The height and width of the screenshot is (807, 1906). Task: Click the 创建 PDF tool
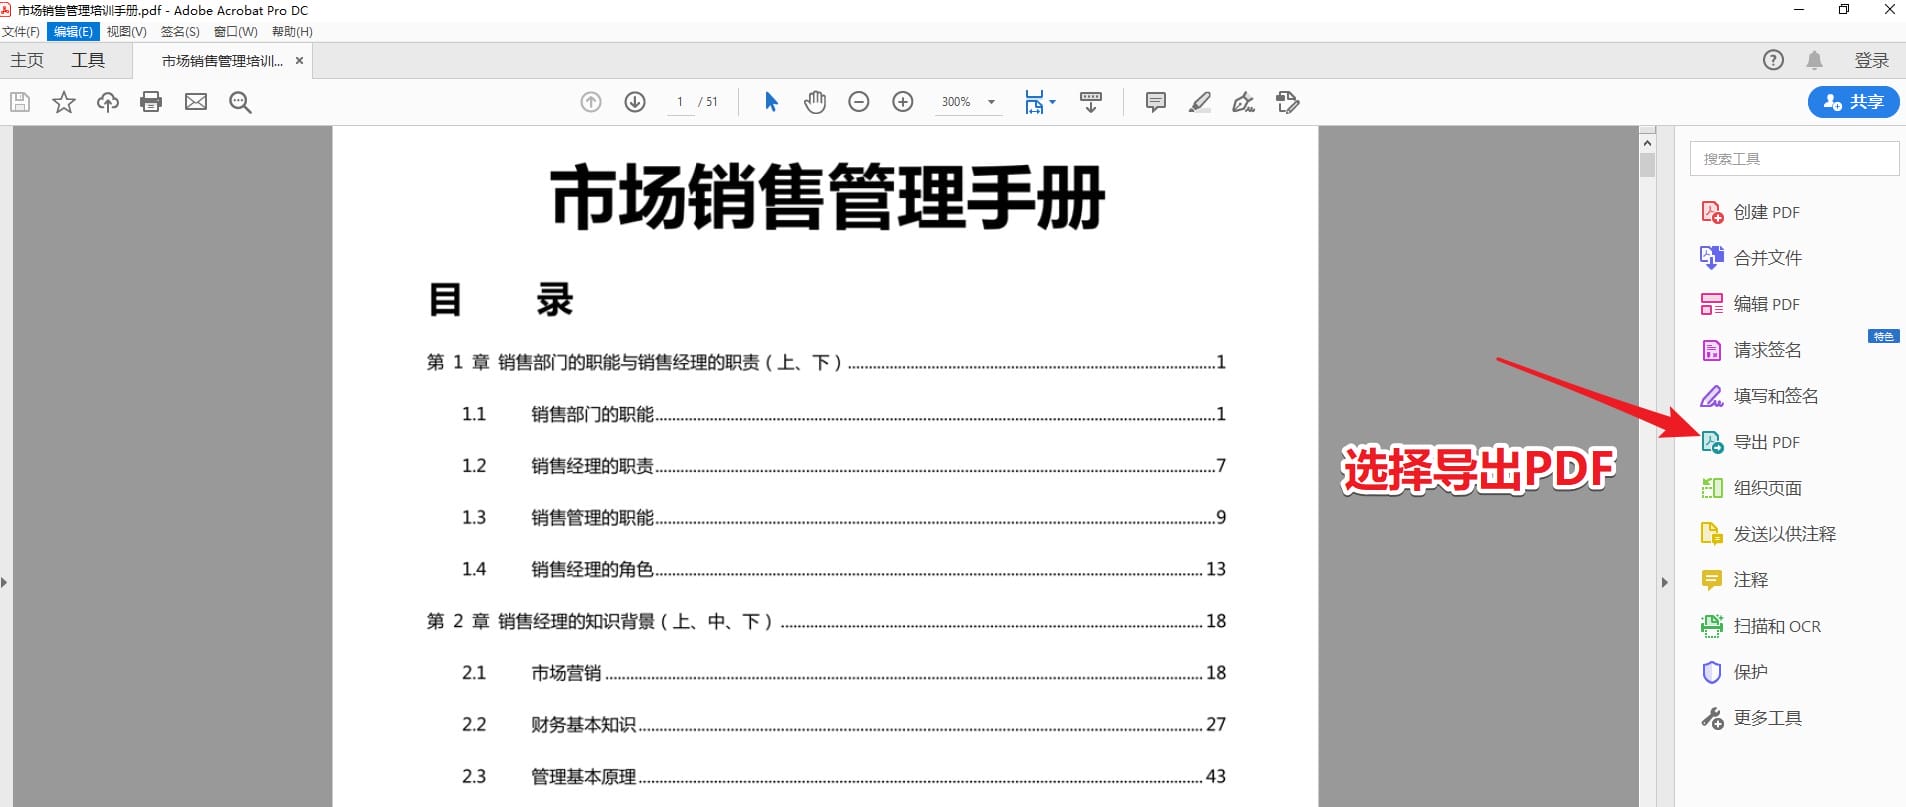(x=1750, y=212)
